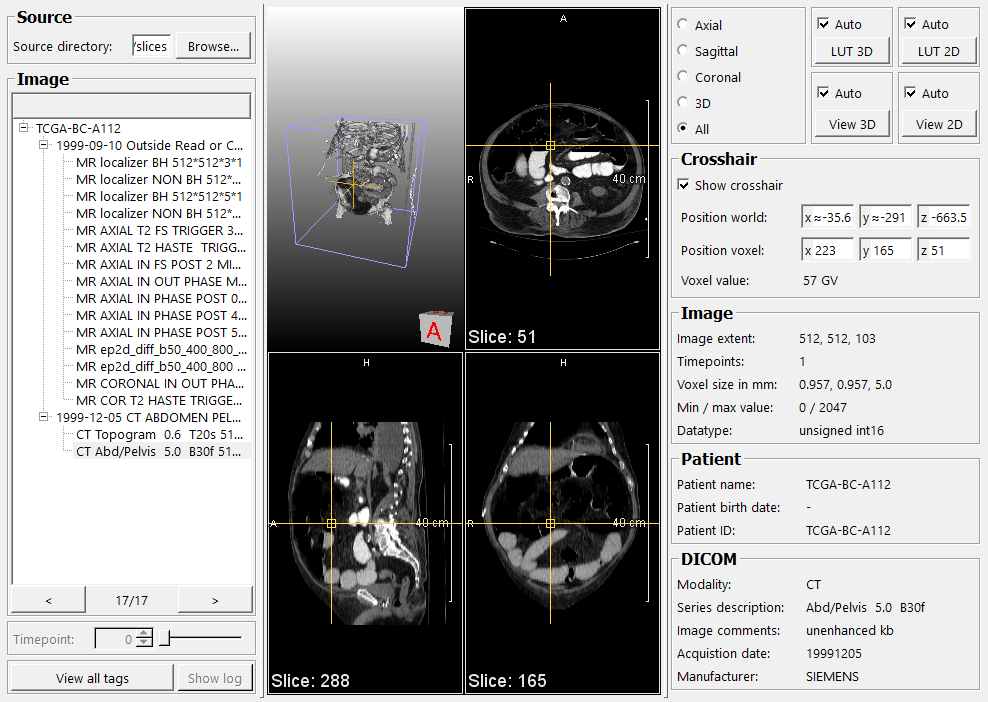988x702 pixels.
Task: Collapse the 1999-09-10 Outside Read study node
Action: coord(43,145)
